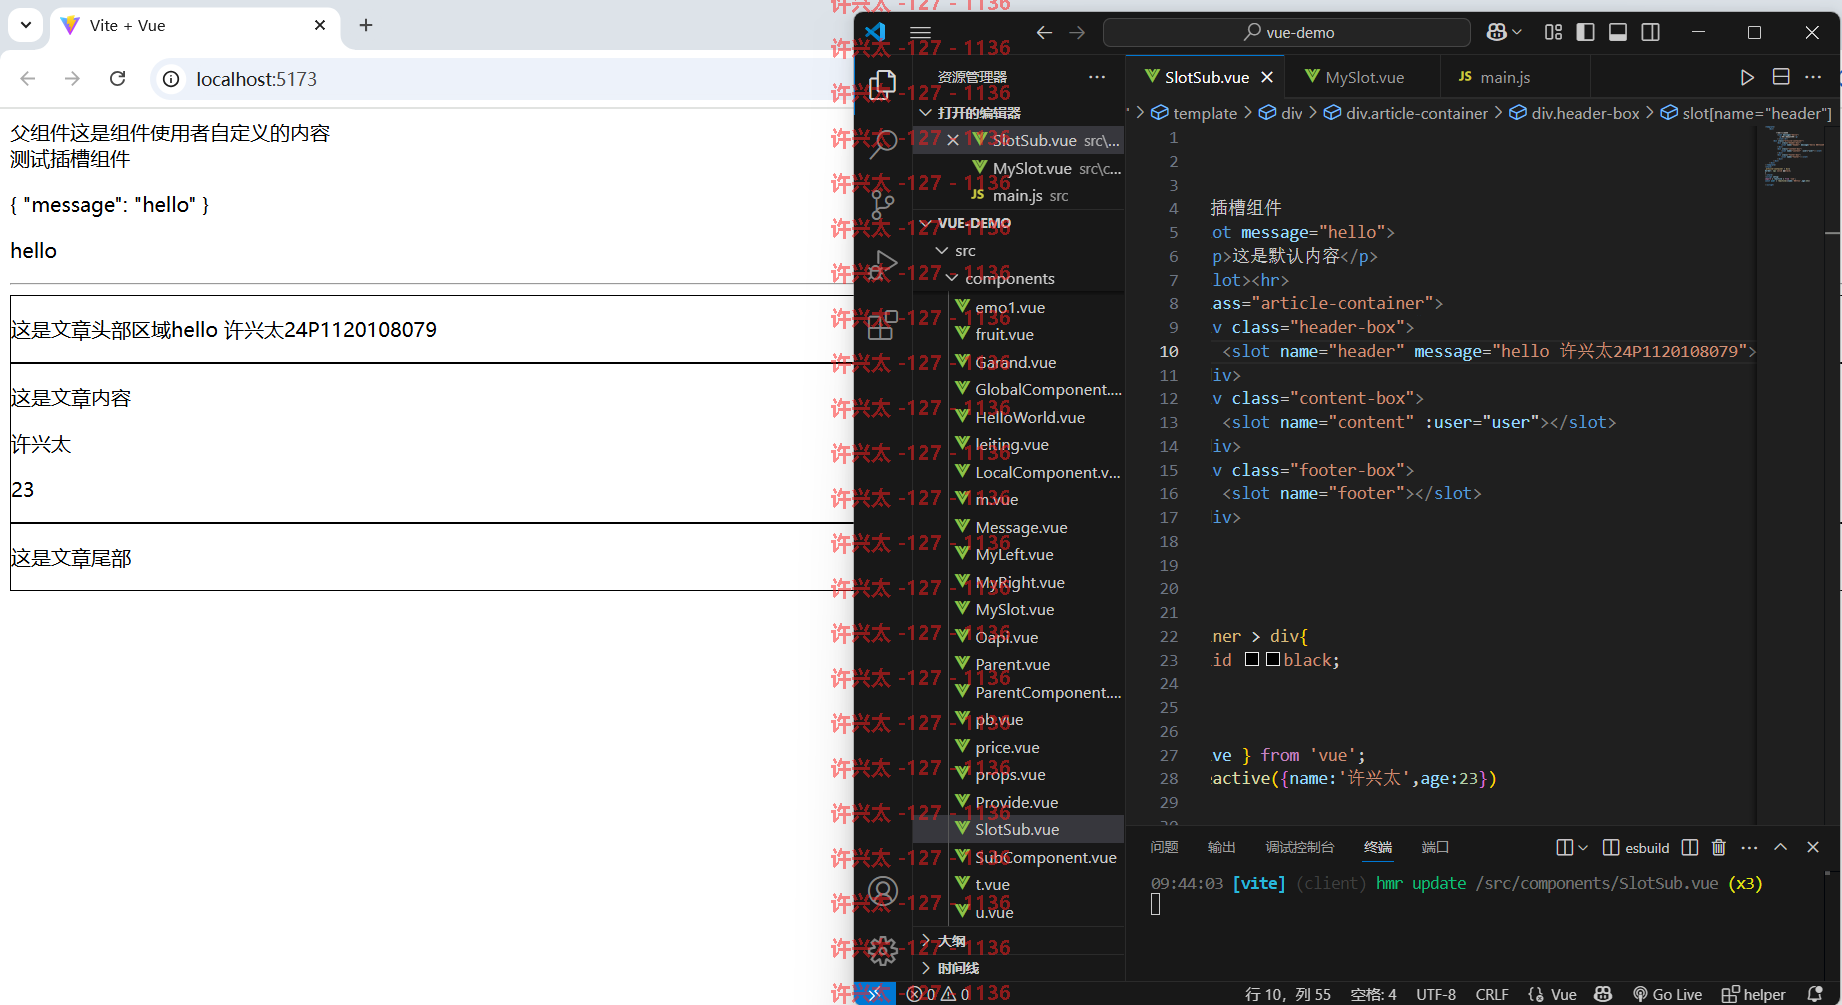Image resolution: width=1842 pixels, height=1005 pixels.
Task: Run the current file with play button
Action: click(1747, 77)
